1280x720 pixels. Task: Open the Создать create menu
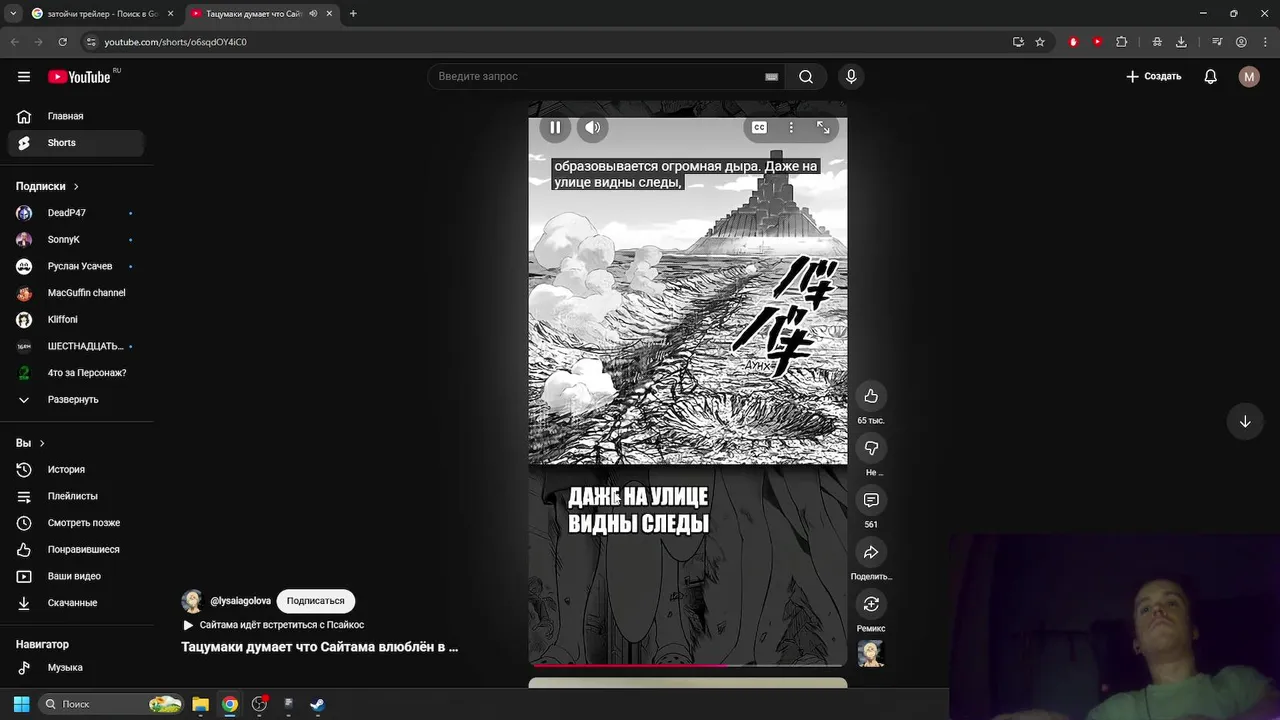(1153, 76)
